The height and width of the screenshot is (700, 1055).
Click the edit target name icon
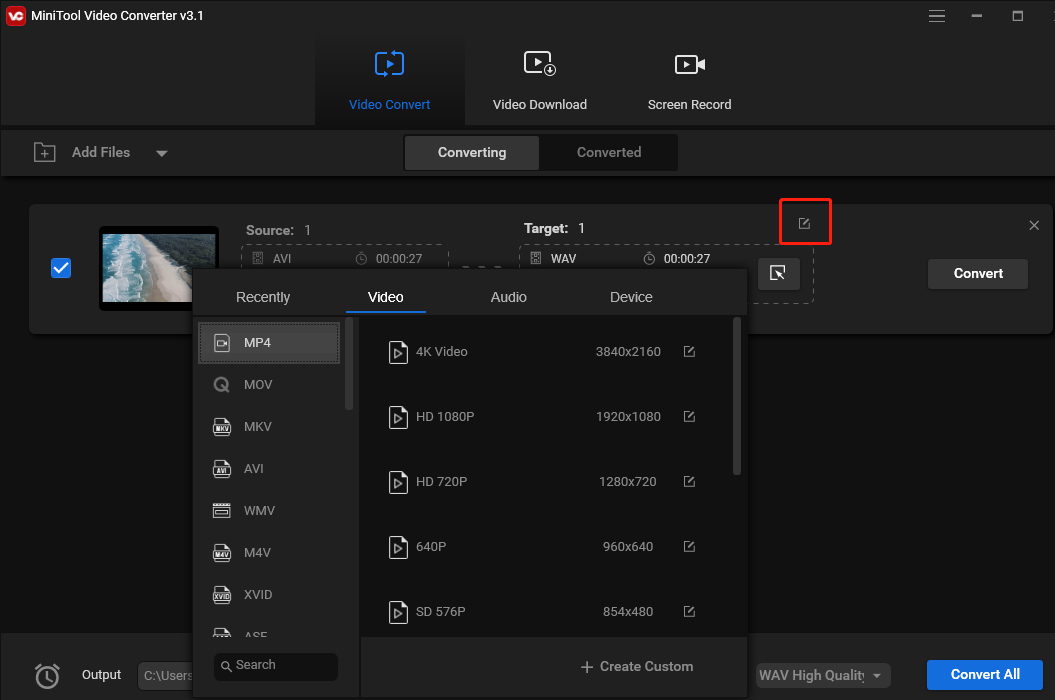pyautogui.click(x=804, y=223)
